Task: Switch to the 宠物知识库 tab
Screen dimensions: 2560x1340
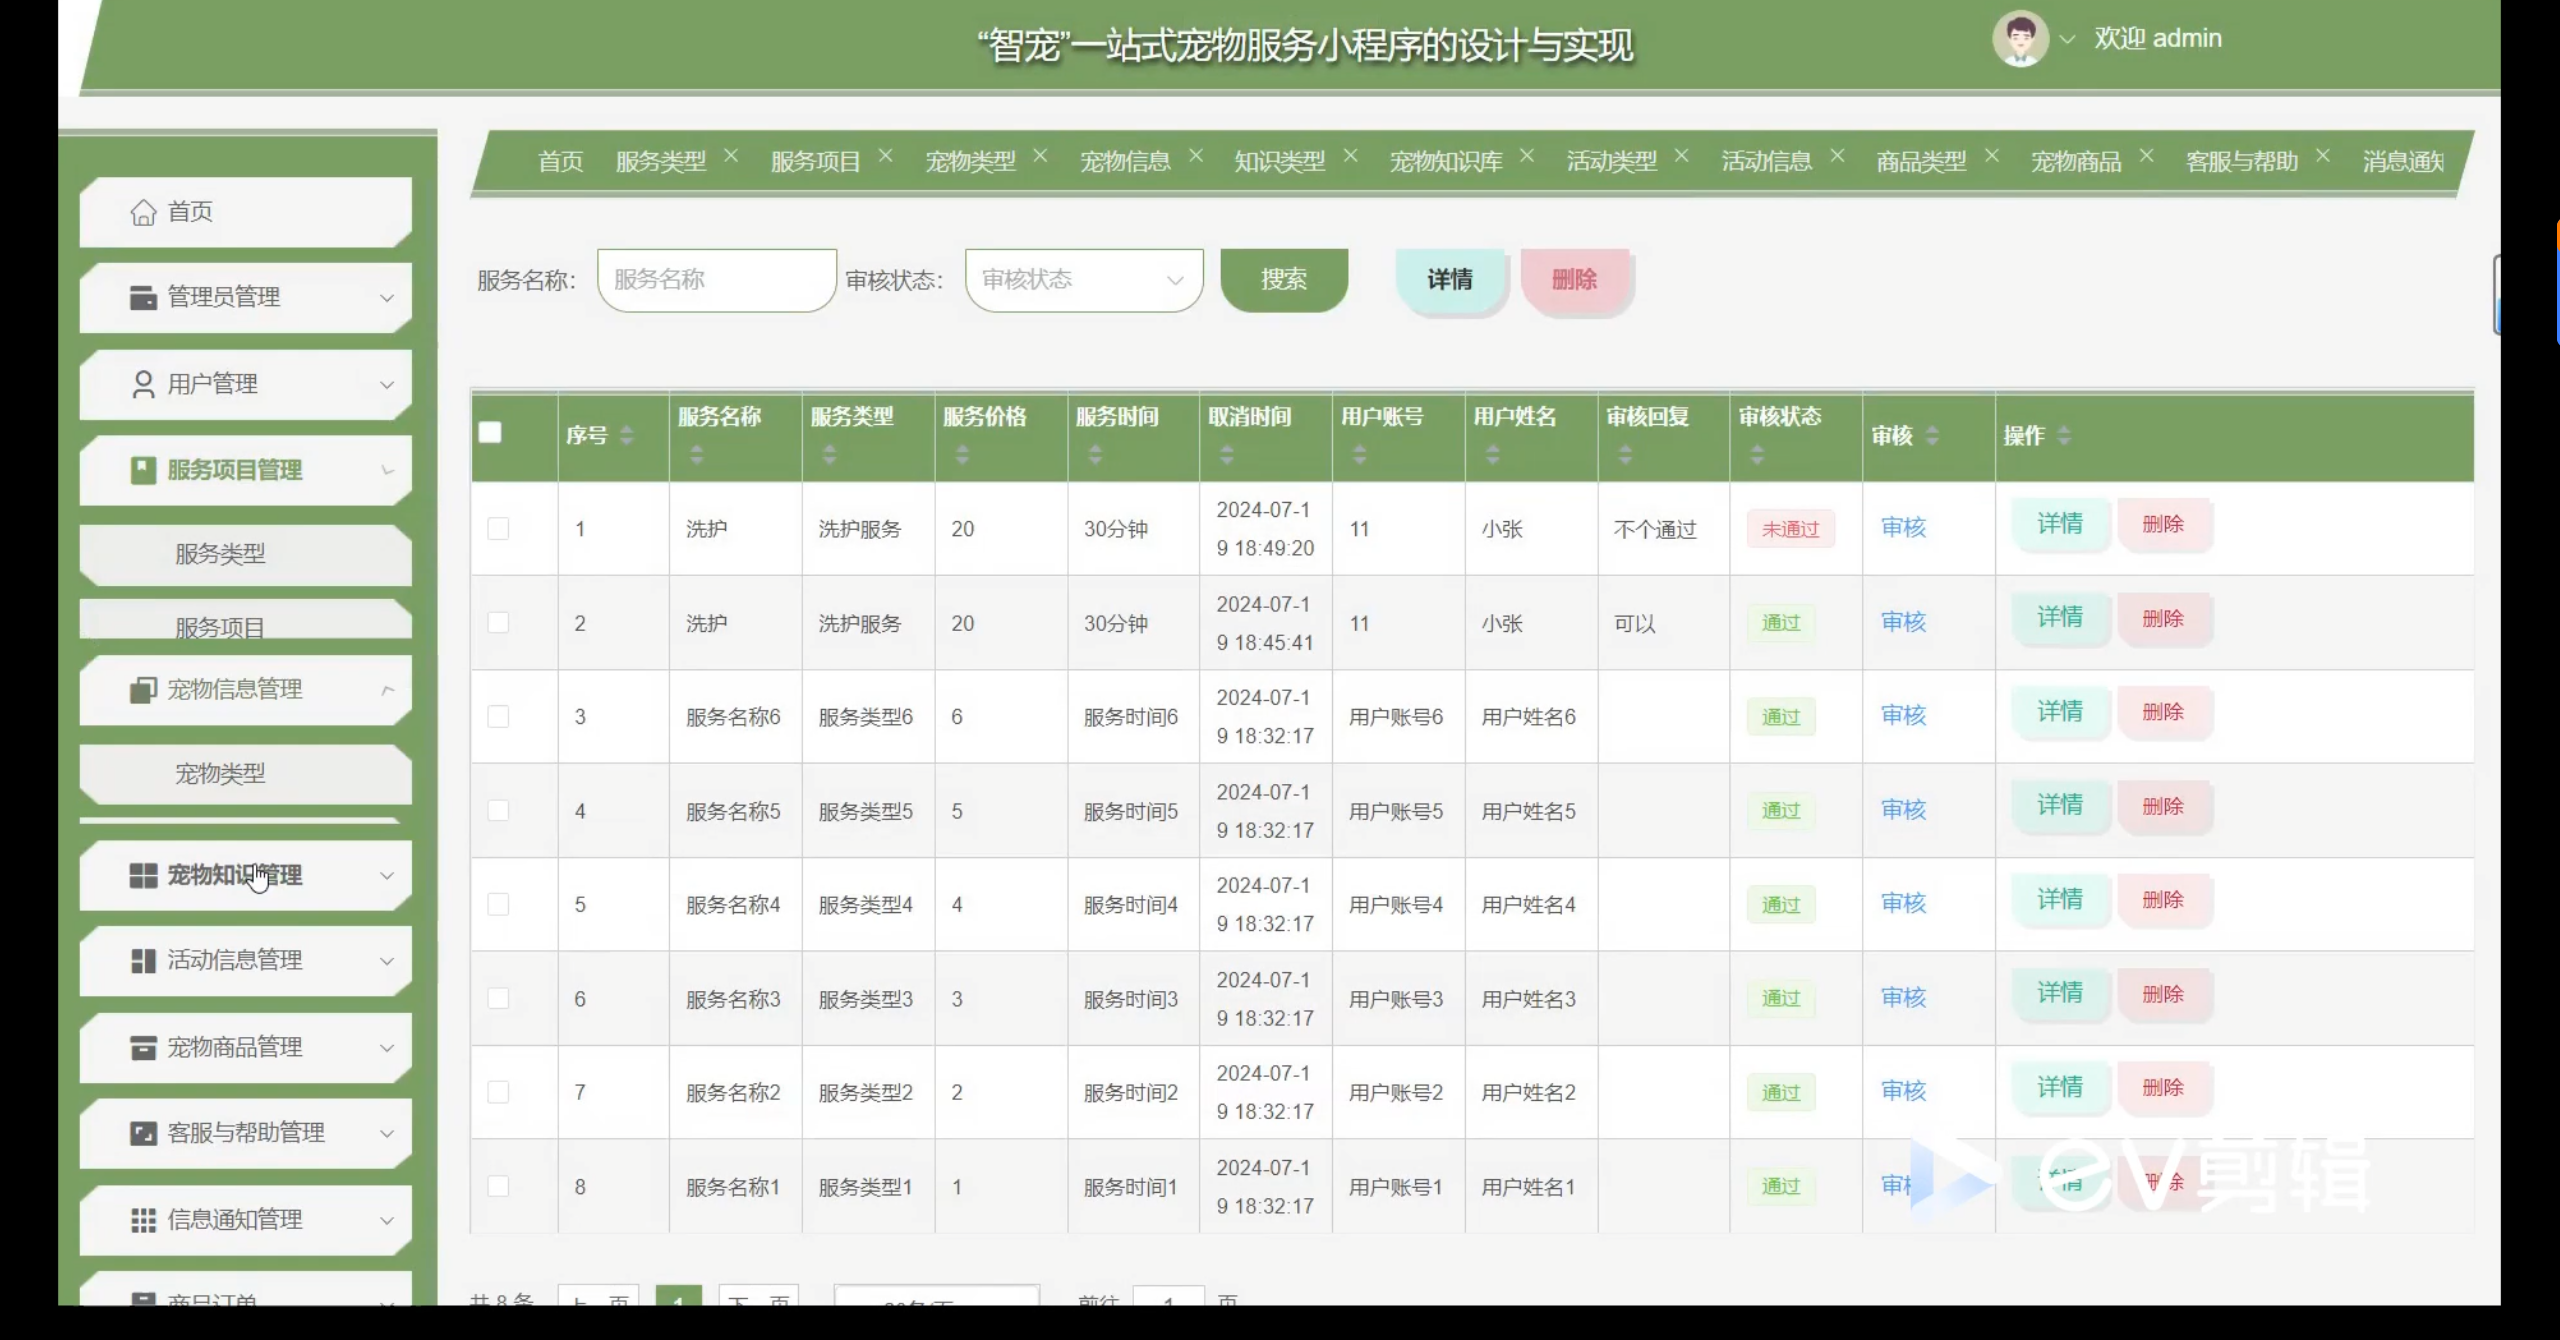Action: pyautogui.click(x=1445, y=161)
